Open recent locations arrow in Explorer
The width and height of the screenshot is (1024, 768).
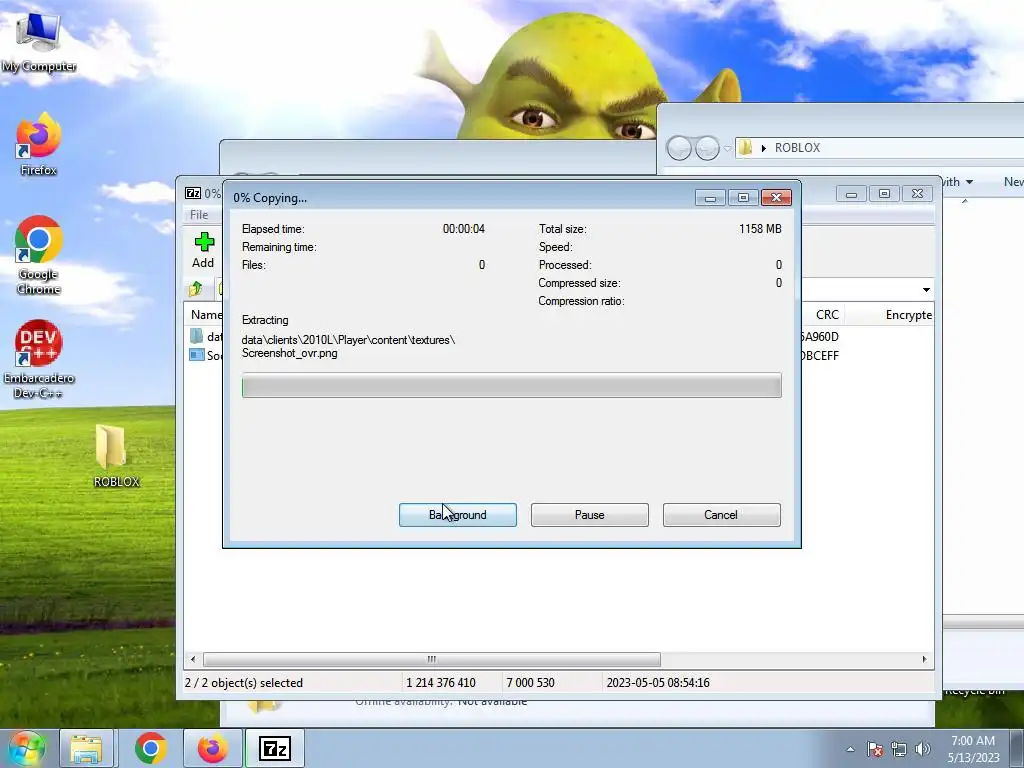click(727, 149)
